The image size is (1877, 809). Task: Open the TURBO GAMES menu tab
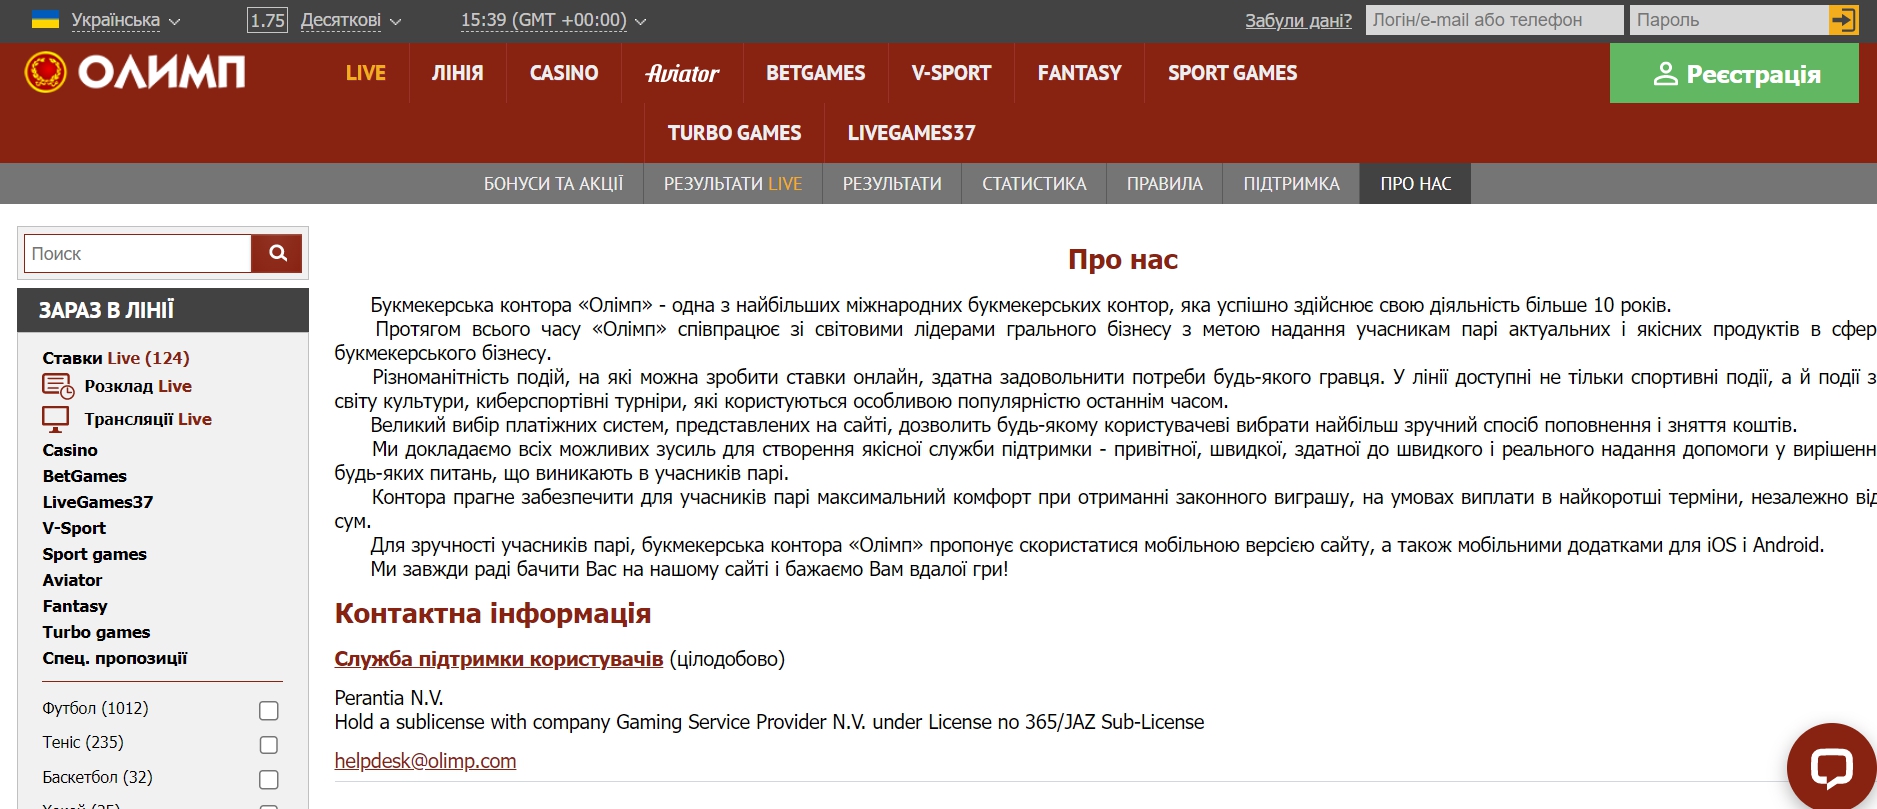pyautogui.click(x=735, y=133)
